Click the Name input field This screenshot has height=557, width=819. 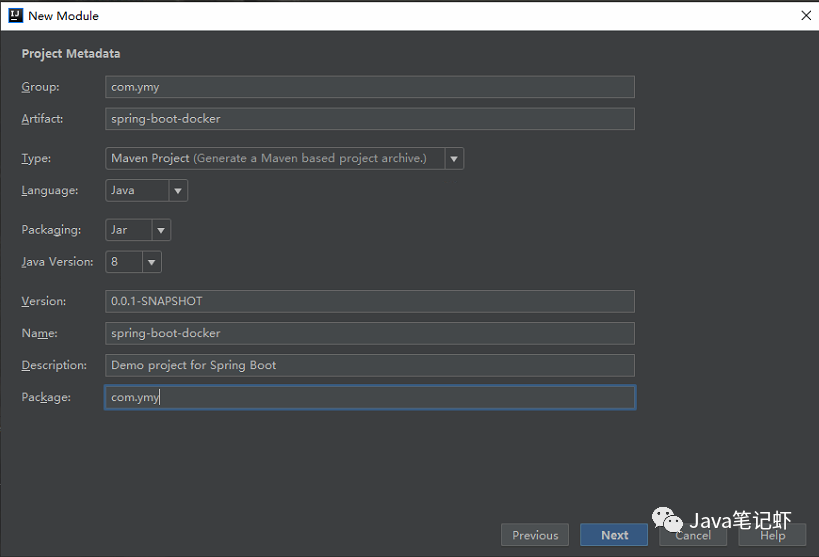pyautogui.click(x=370, y=333)
